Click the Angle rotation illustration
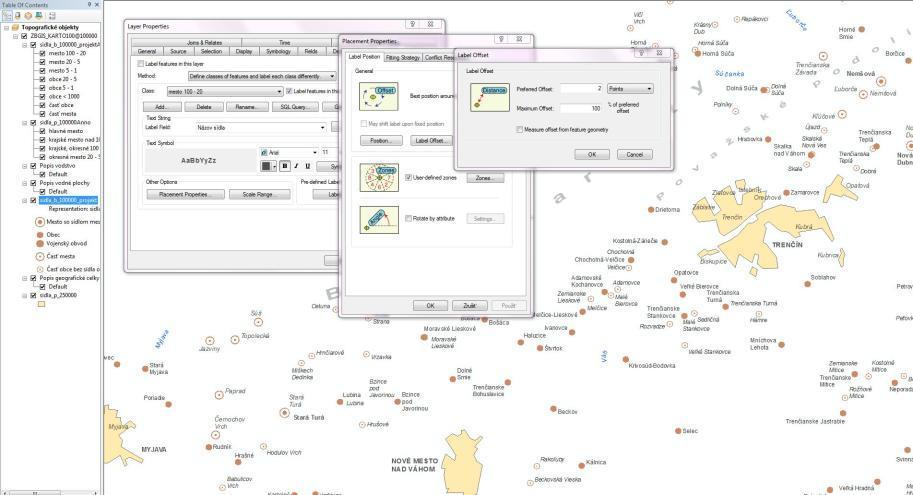The height and width of the screenshot is (495, 913). (378, 220)
